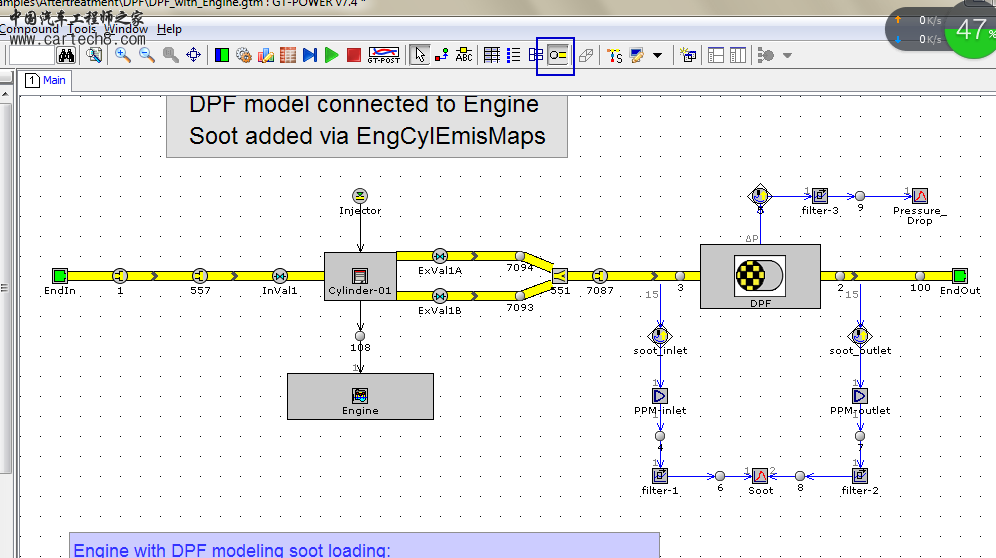Image resolution: width=996 pixels, height=558 pixels.
Task: Click the blue-green split panel icon
Action: [x=222, y=55]
